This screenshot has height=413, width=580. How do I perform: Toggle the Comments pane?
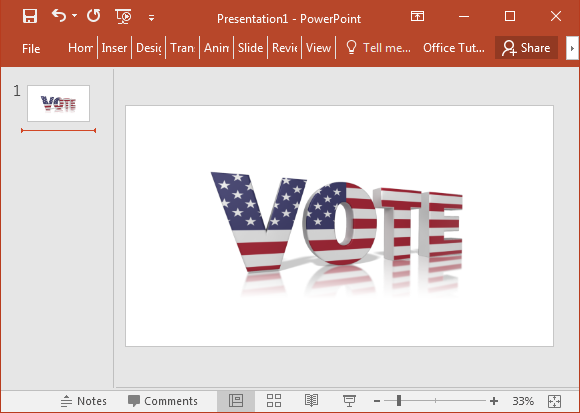163,401
